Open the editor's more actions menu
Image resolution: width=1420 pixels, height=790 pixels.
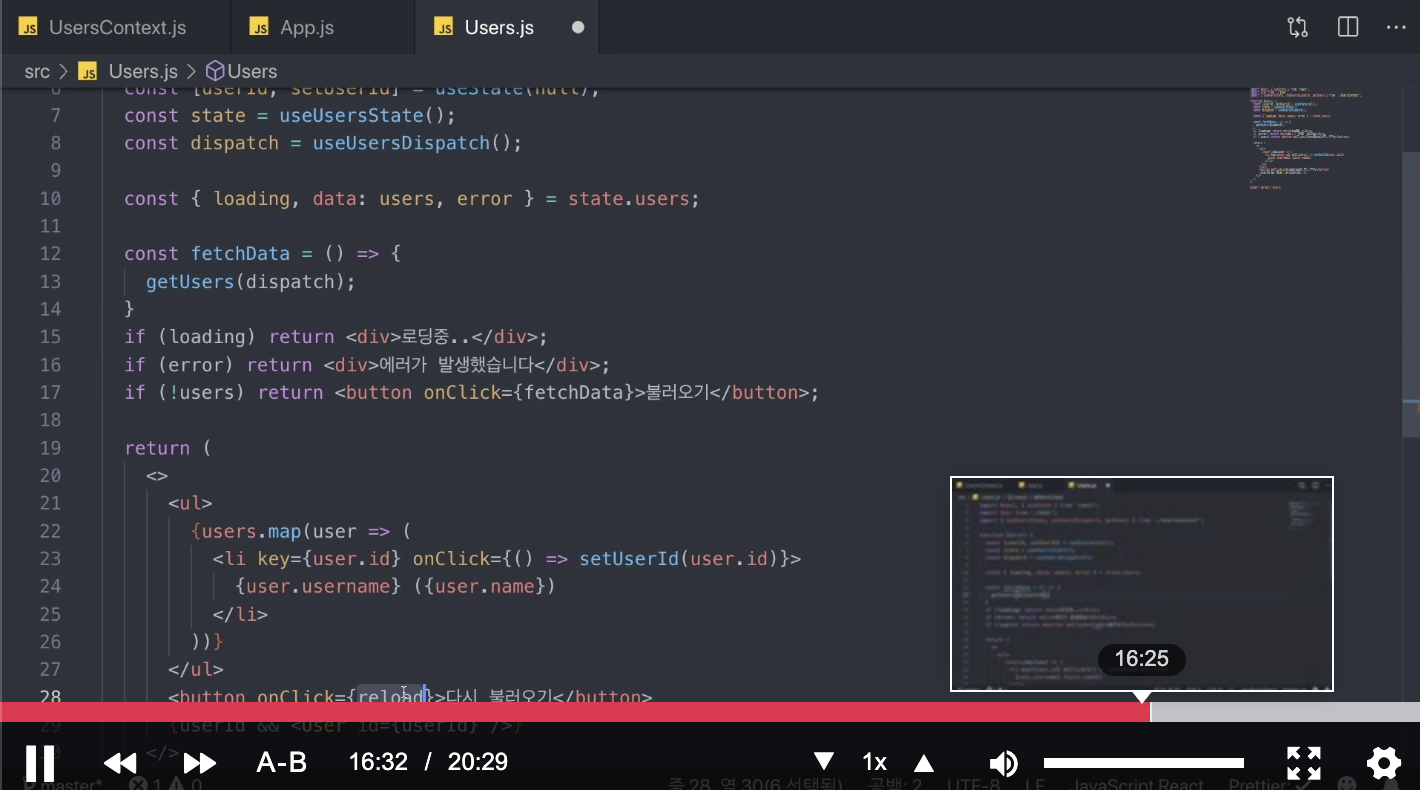click(x=1396, y=27)
